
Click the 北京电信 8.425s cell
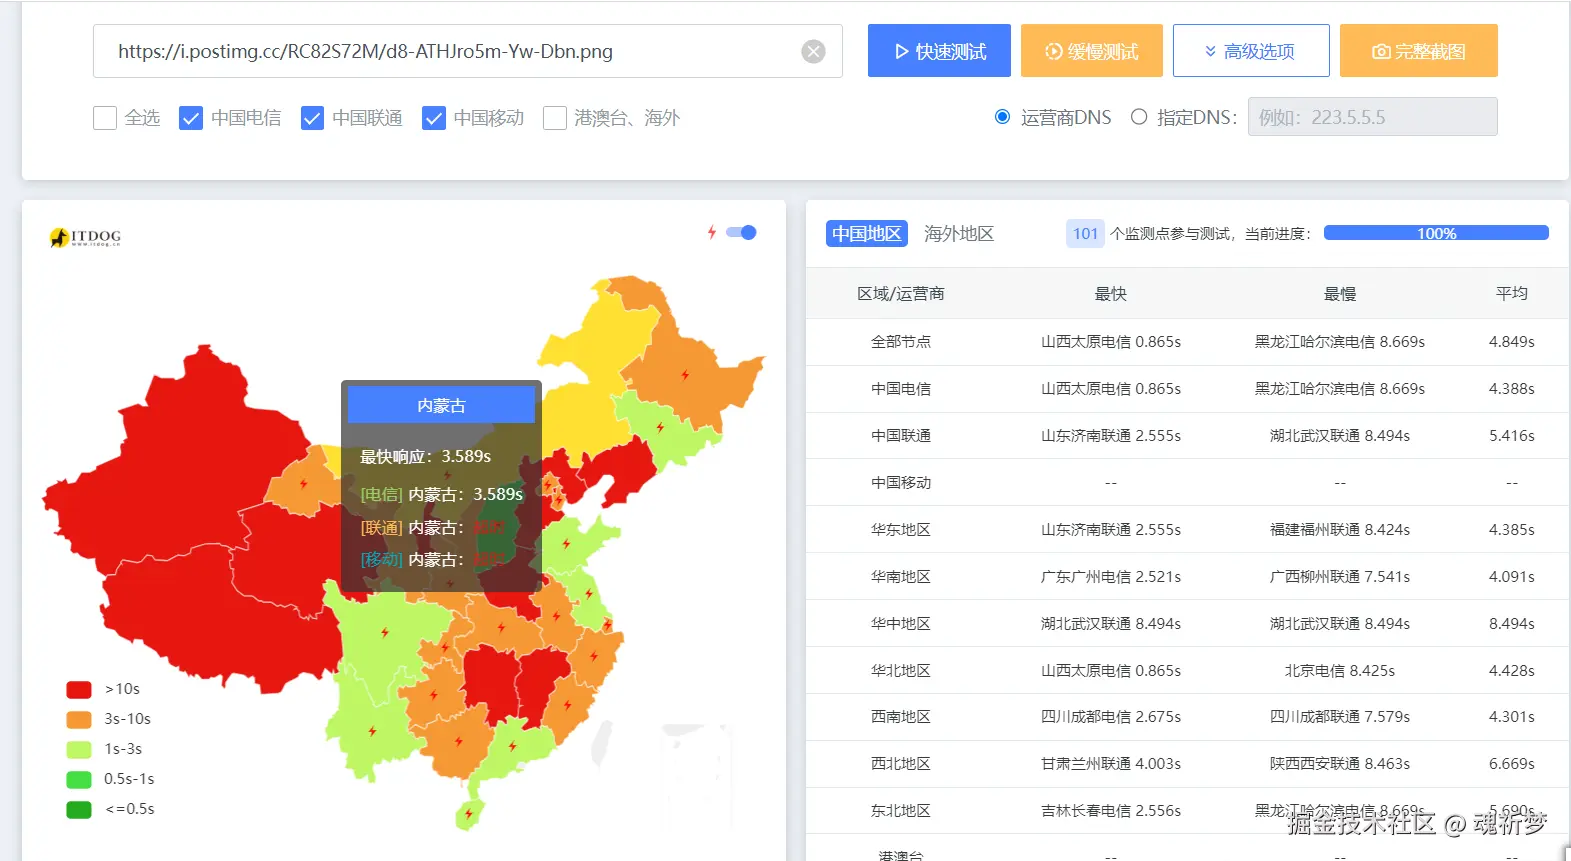click(1339, 671)
